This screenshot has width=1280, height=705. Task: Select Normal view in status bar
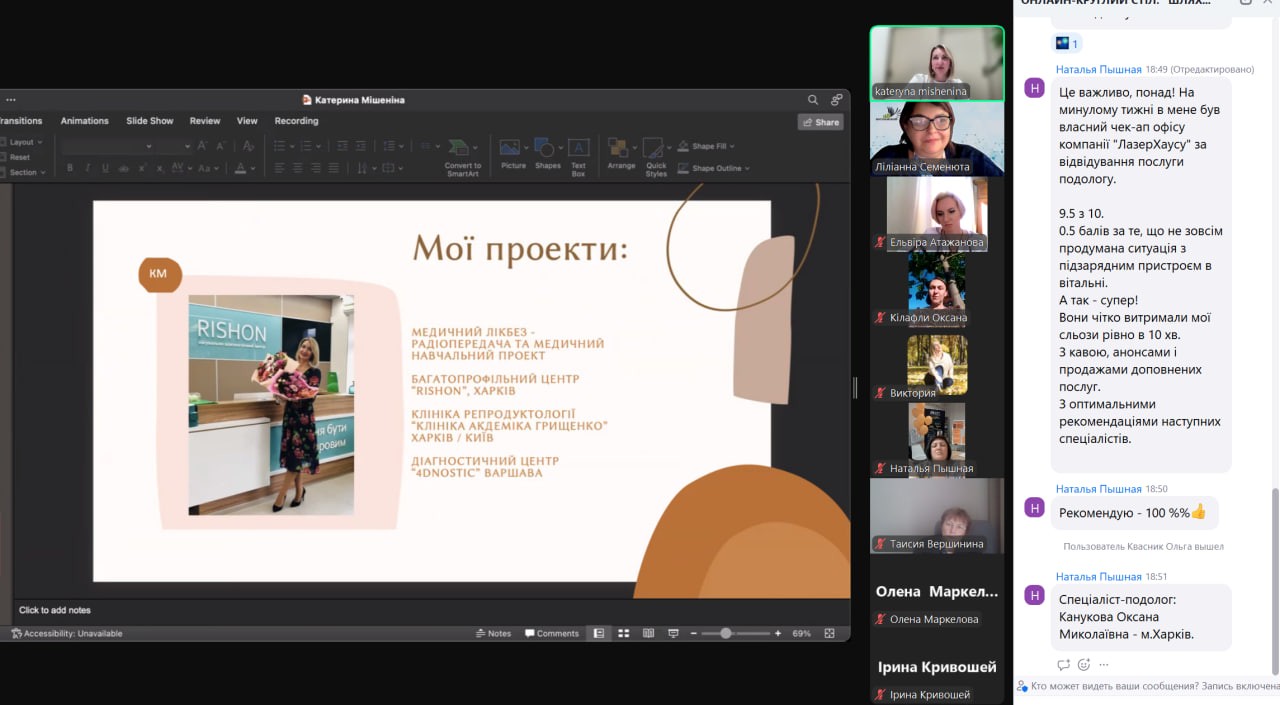click(598, 633)
